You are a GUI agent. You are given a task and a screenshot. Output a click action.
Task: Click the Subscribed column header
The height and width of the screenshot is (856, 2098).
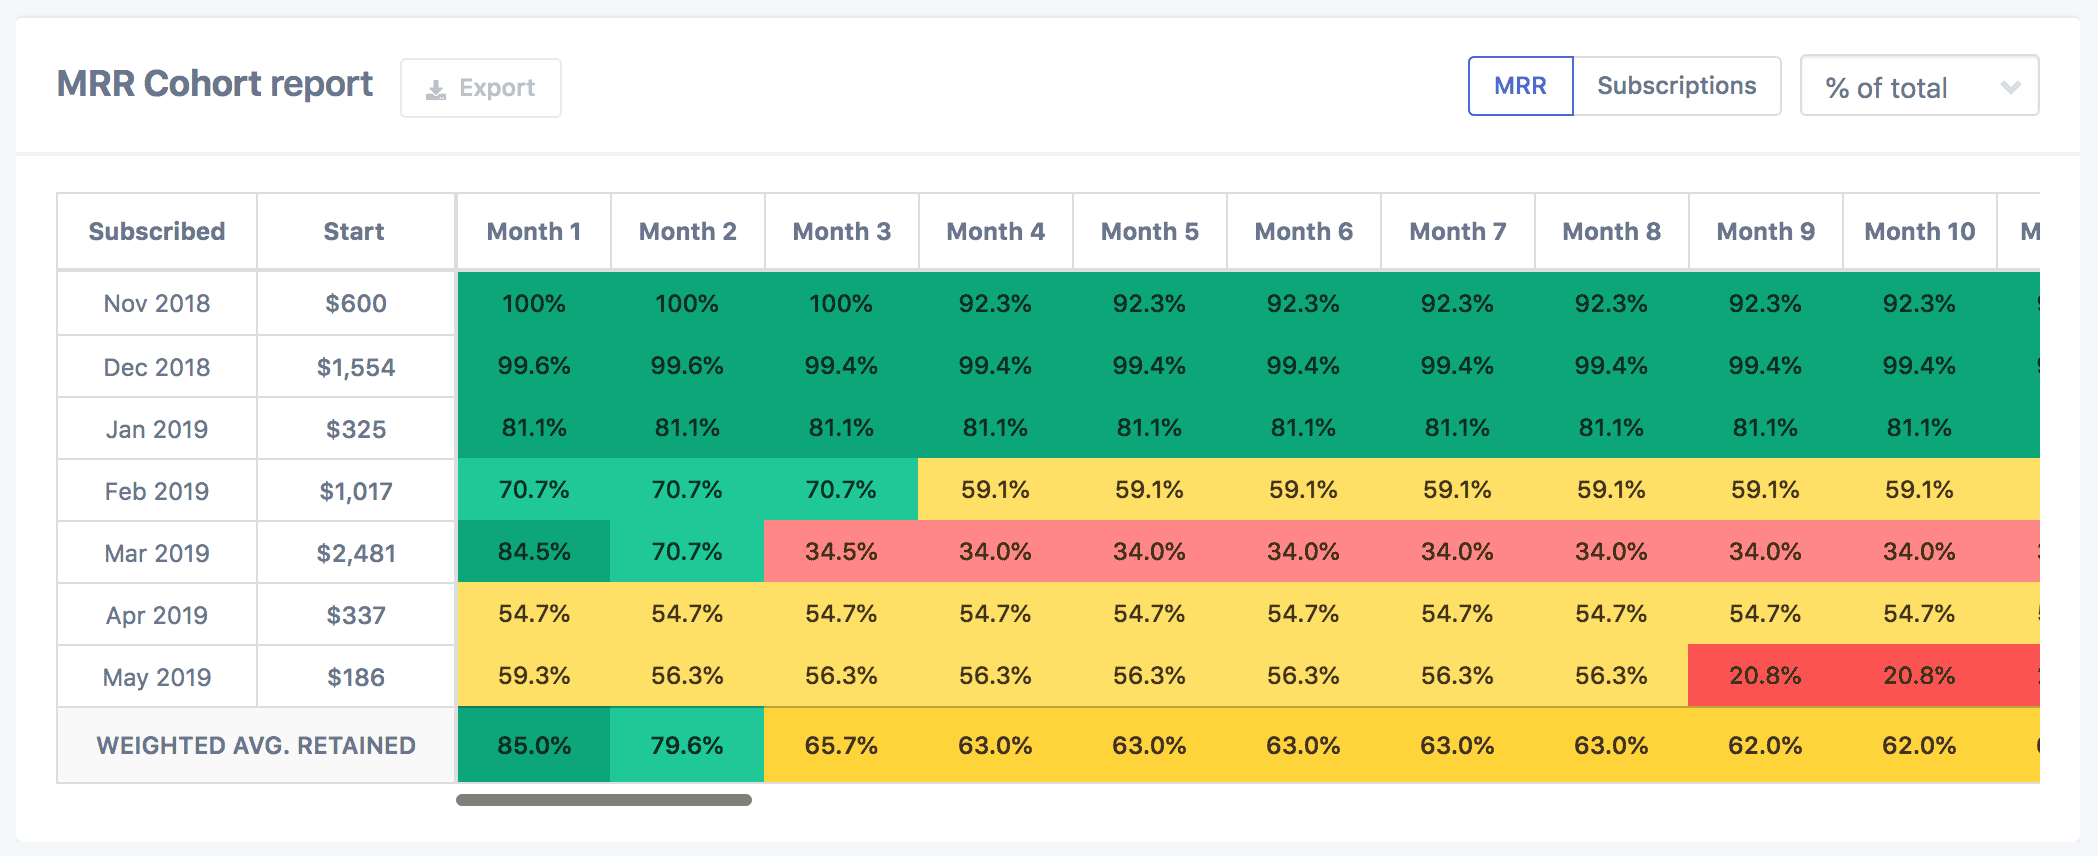click(x=157, y=232)
